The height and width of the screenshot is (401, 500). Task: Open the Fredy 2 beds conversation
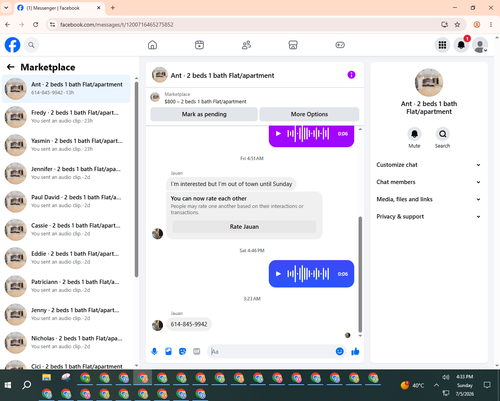click(x=66, y=117)
